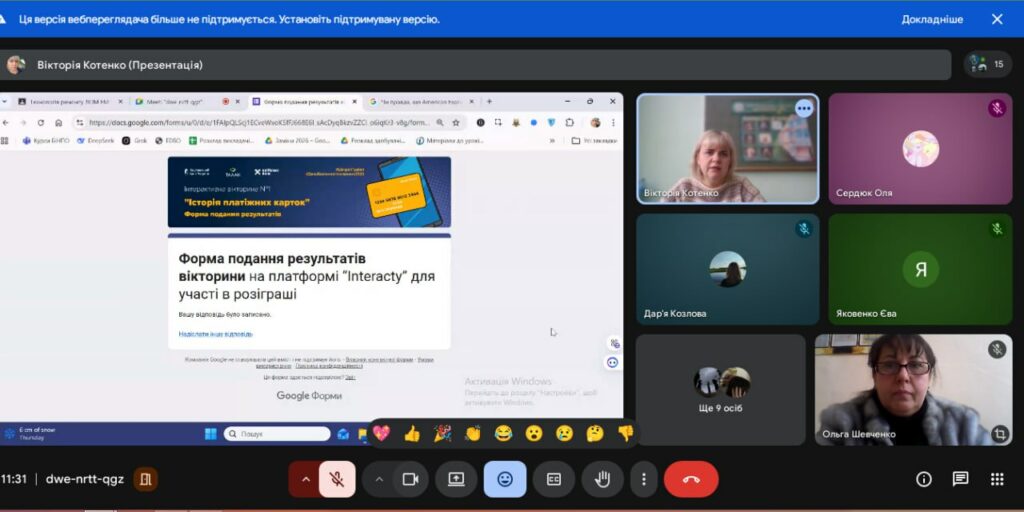This screenshot has width=1024, height=512.
Task: Open the chat panel
Action: click(960, 479)
